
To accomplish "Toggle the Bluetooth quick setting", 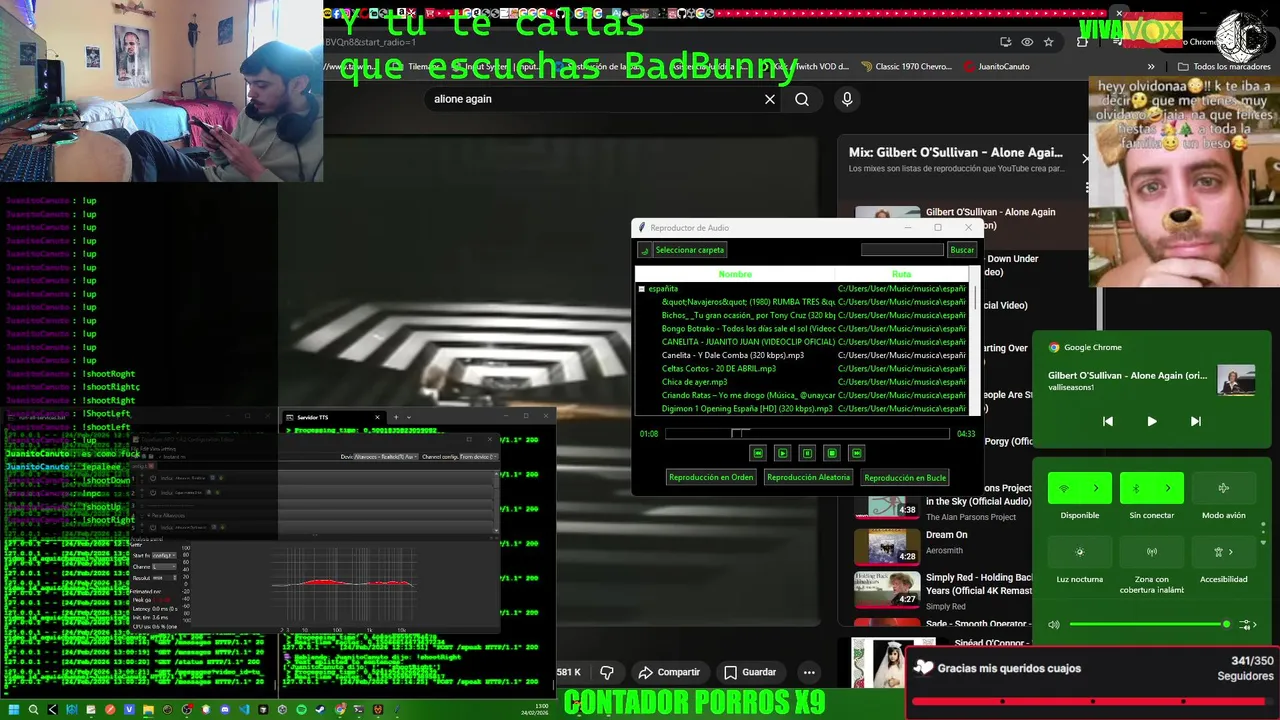I will [1136, 488].
